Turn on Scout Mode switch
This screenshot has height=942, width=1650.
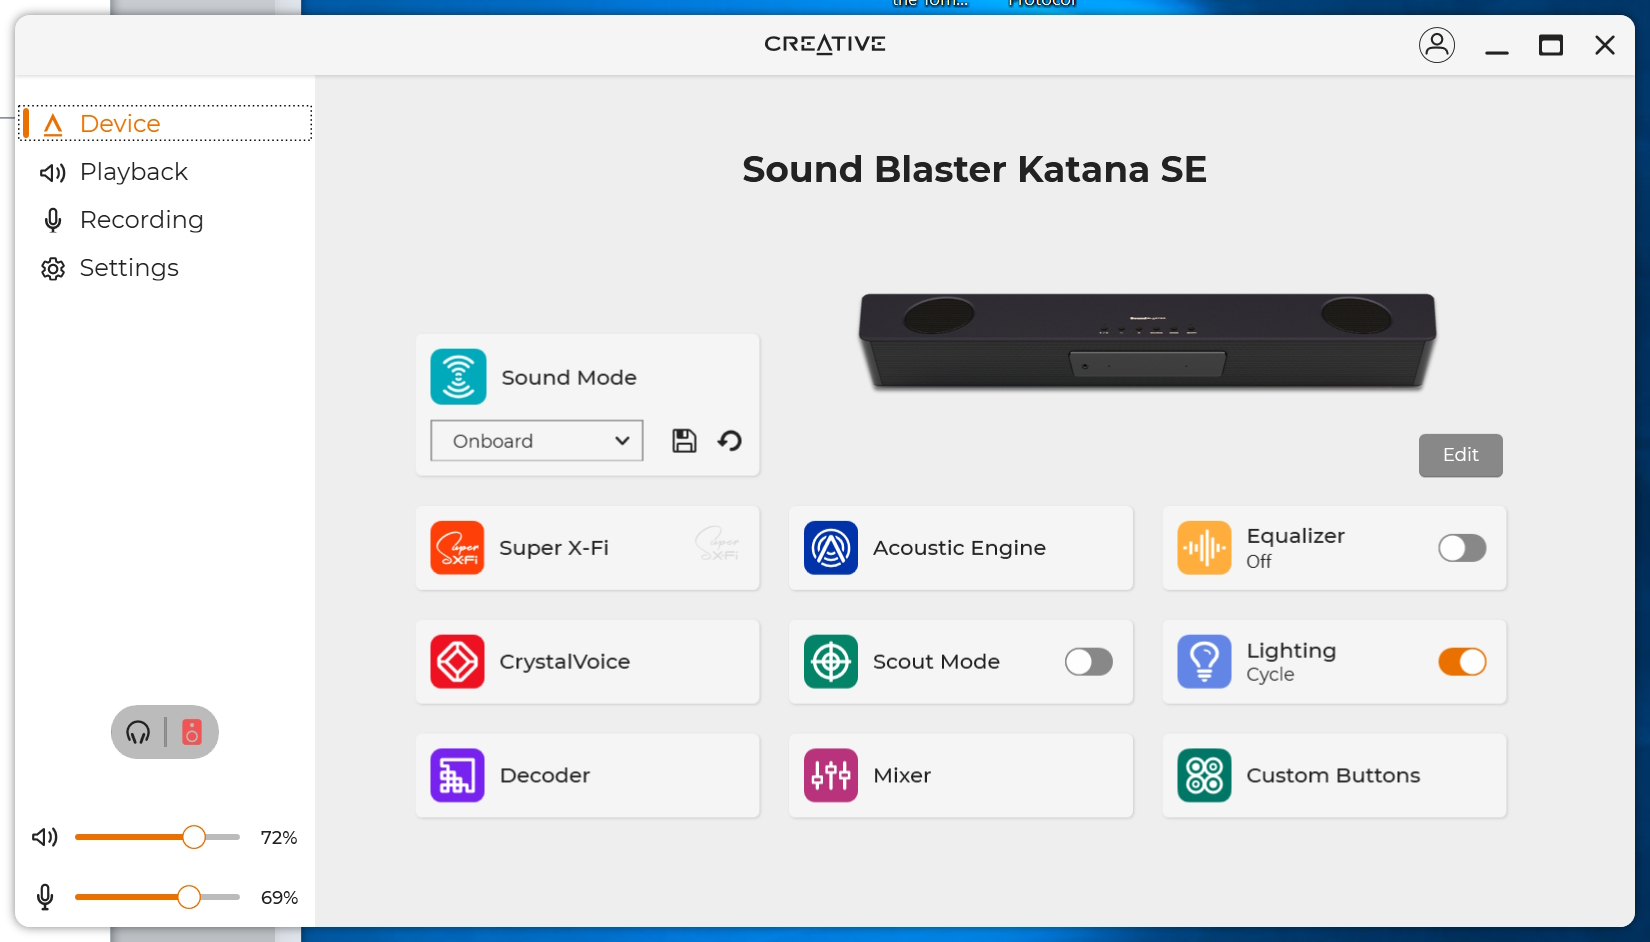point(1088,662)
